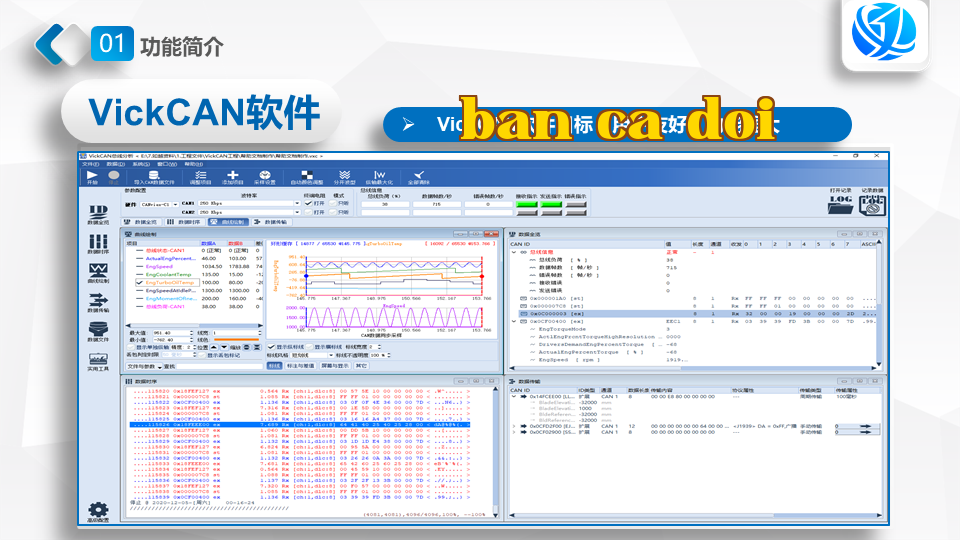Open 数据全览 in the left sidebar

pyautogui.click(x=98, y=214)
